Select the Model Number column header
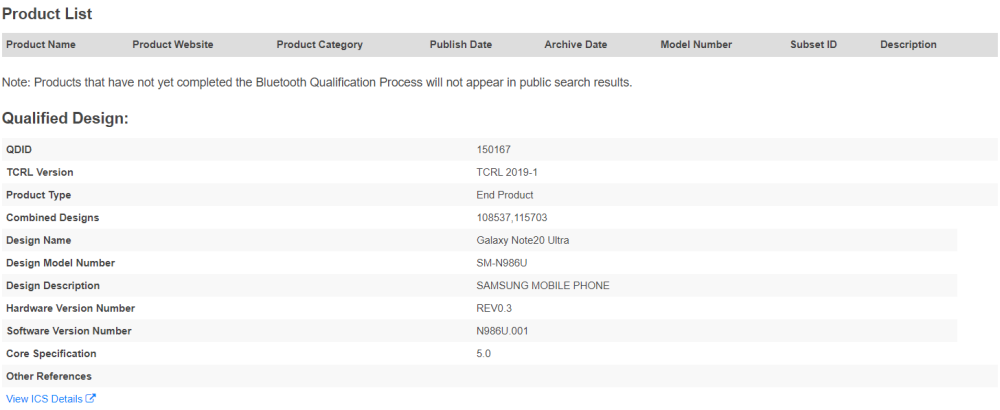 (x=696, y=45)
